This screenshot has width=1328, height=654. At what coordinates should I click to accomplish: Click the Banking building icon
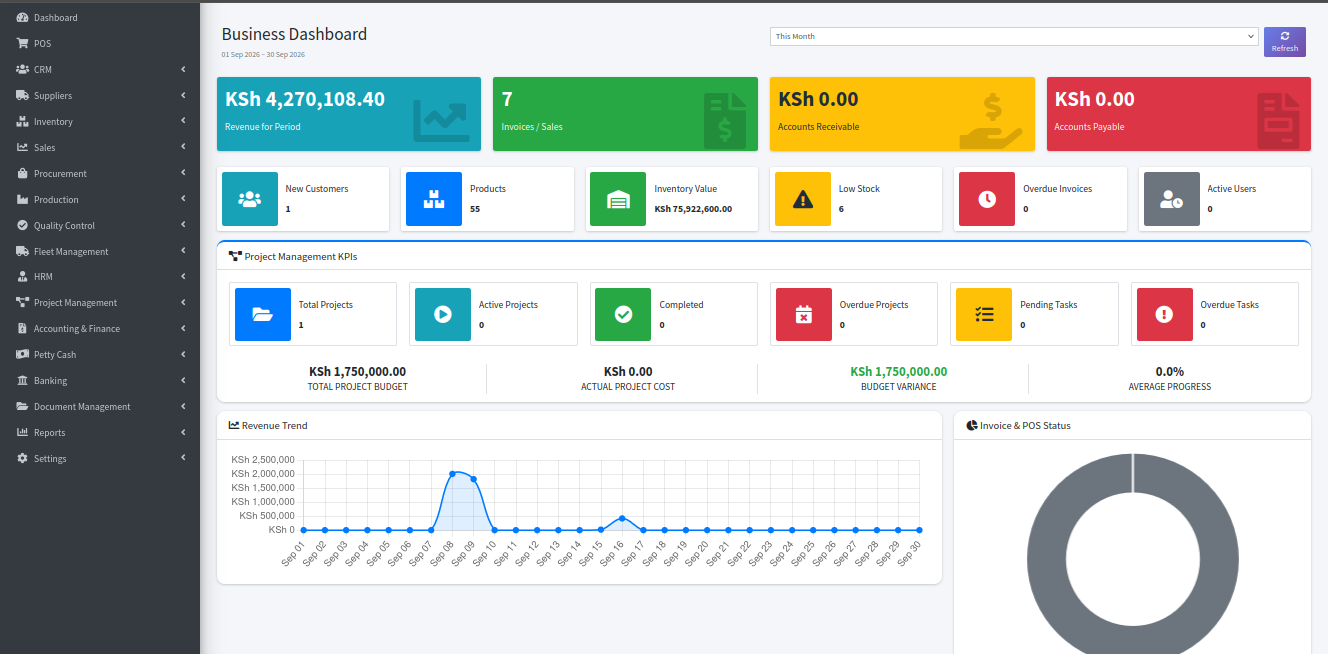(x=22, y=381)
